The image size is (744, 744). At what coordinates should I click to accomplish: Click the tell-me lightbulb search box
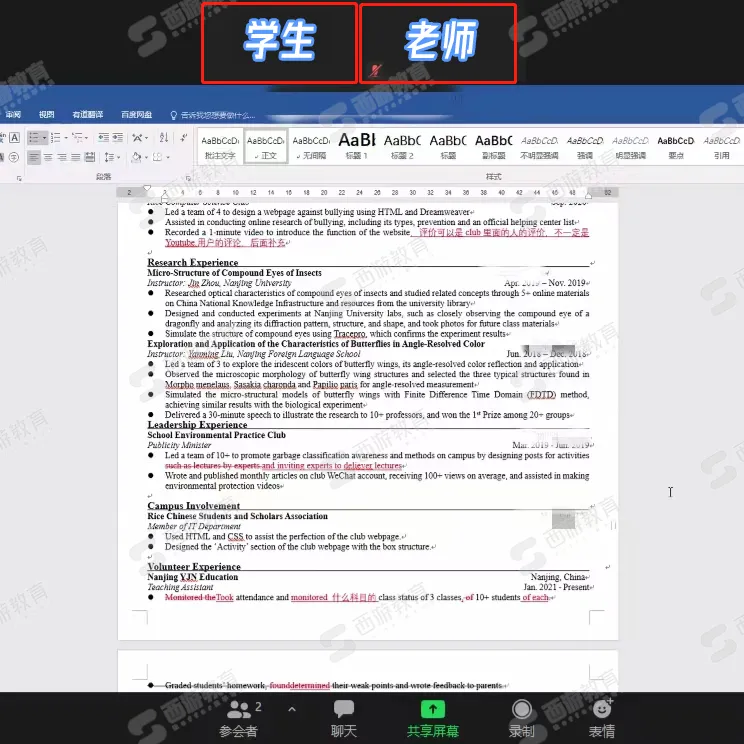tap(213, 115)
